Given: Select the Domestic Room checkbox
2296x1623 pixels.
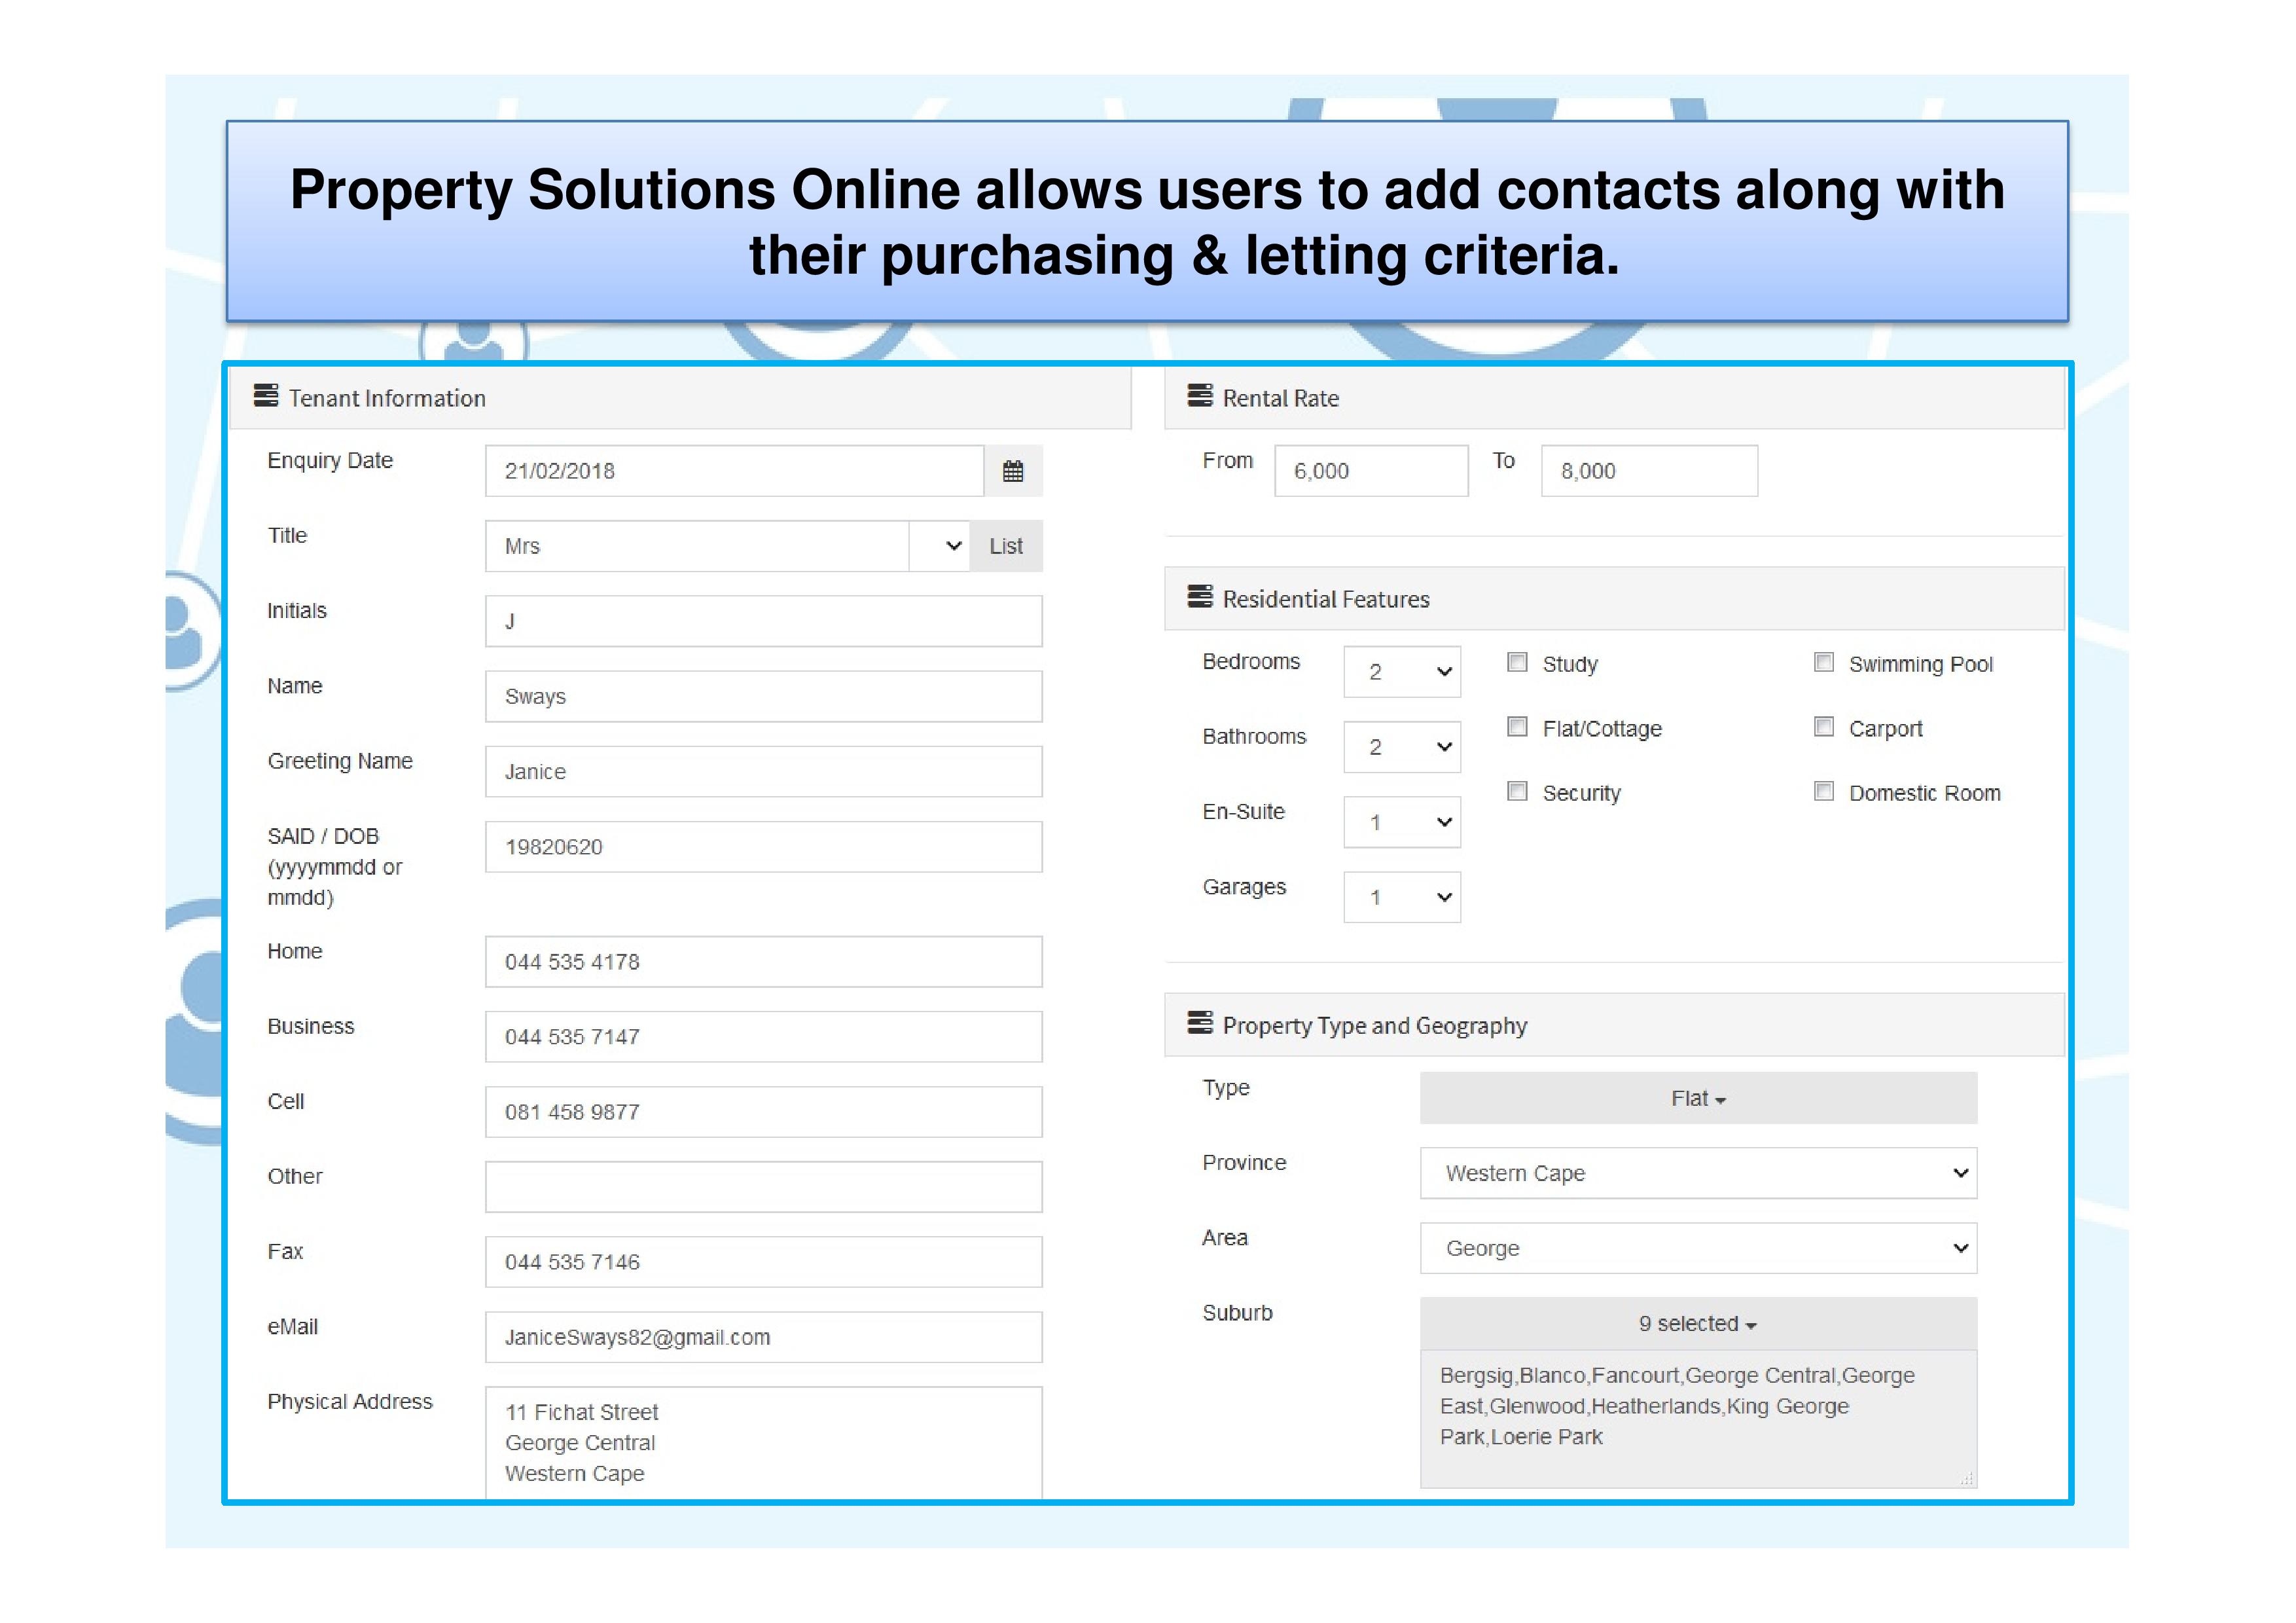Looking at the screenshot, I should click(1823, 791).
